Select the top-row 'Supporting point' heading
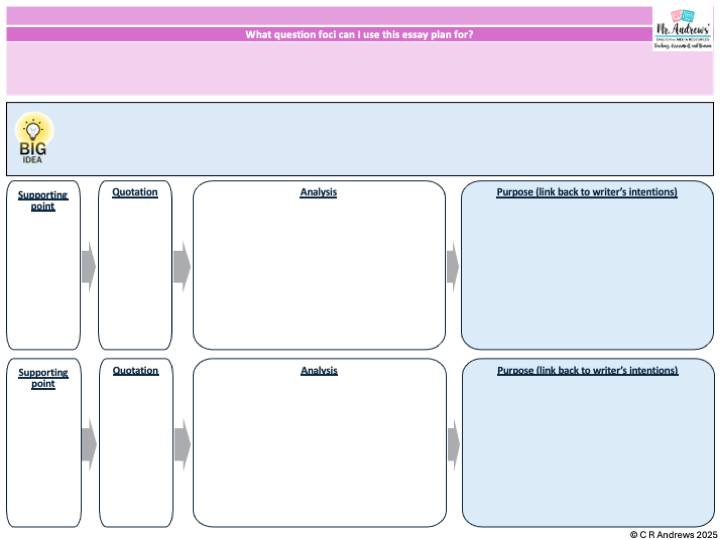Screen dimensions: 720x540 click(x=43, y=198)
